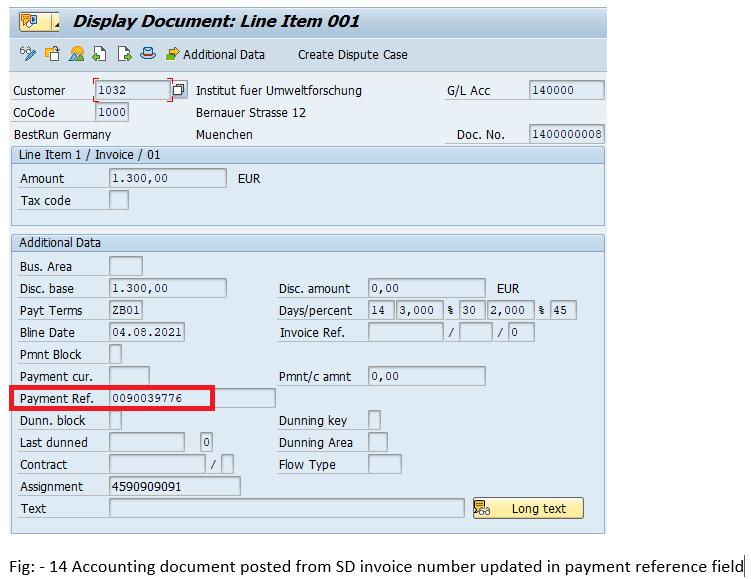Click the dunning level field showing 0

206,443
